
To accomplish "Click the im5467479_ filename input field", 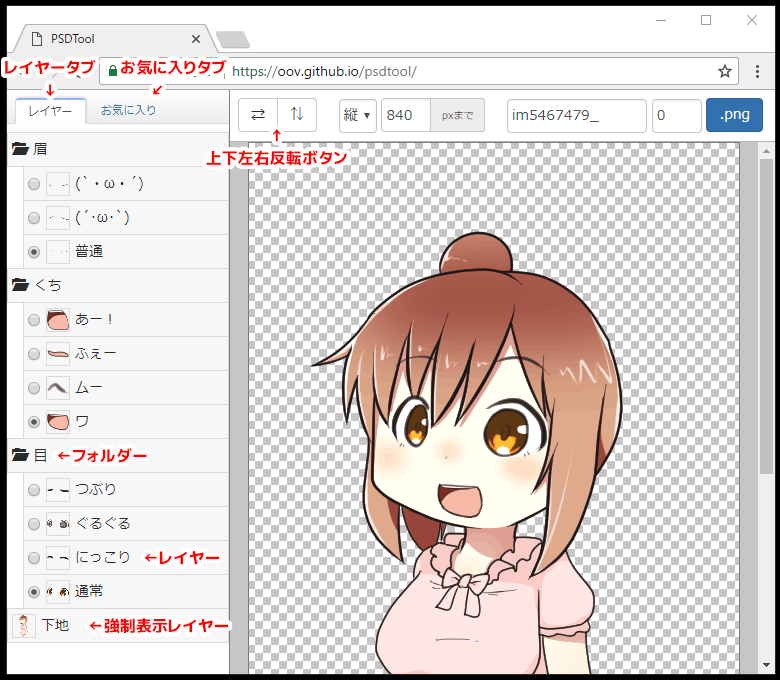I will pos(576,115).
